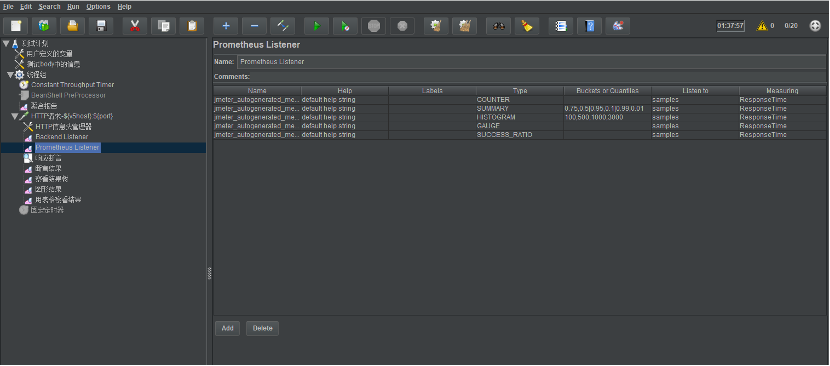830x366 pixels.
Task: Create a new test plan from the toolbar
Action: (16, 26)
